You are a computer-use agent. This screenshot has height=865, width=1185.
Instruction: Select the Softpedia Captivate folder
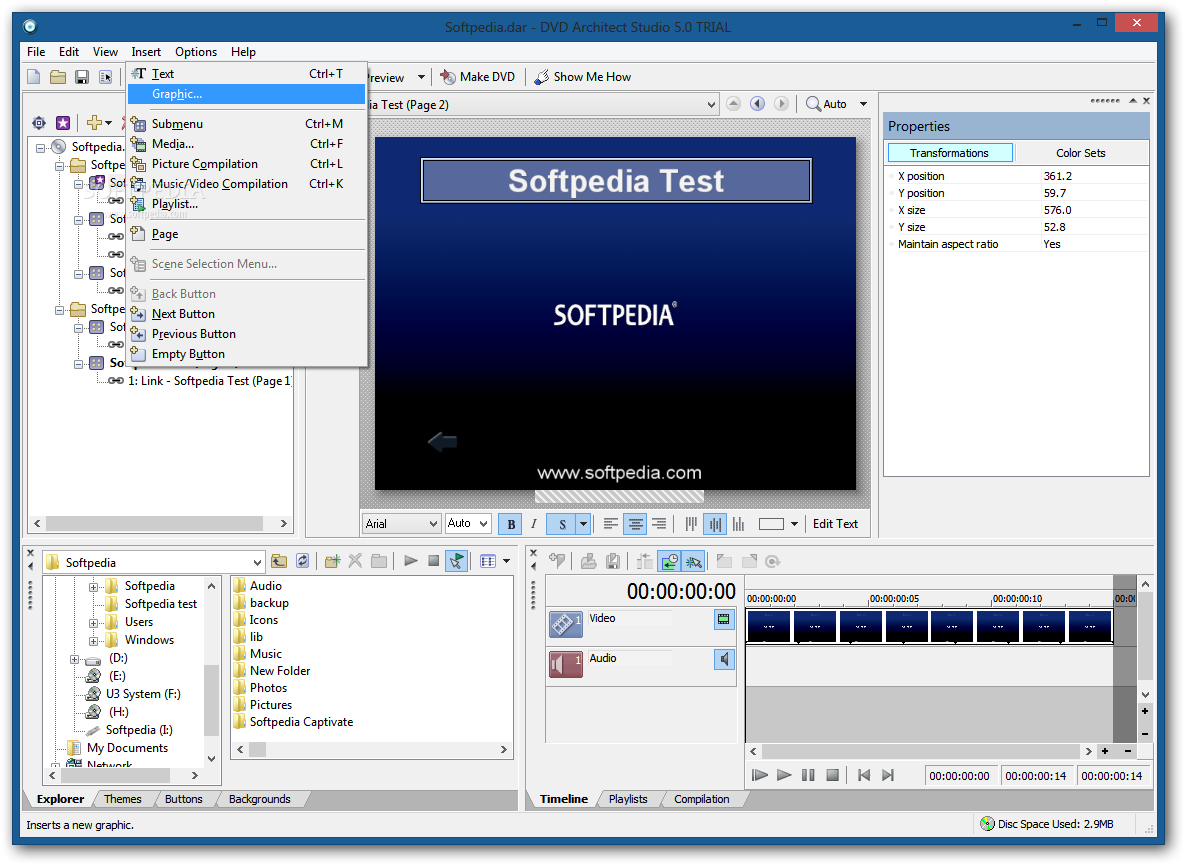pos(292,722)
